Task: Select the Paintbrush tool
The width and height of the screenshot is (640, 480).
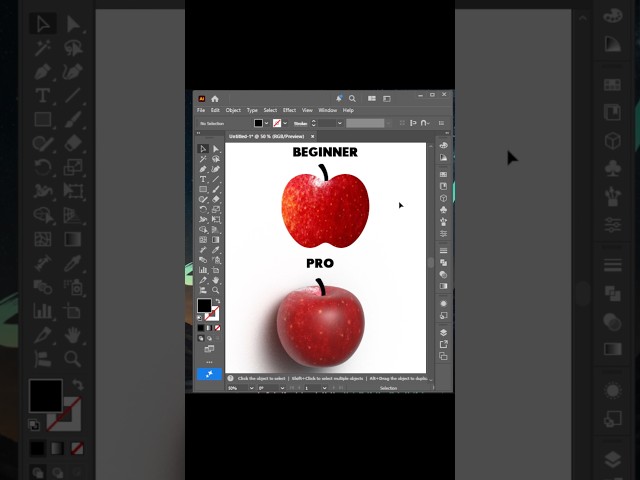Action: (x=216, y=189)
